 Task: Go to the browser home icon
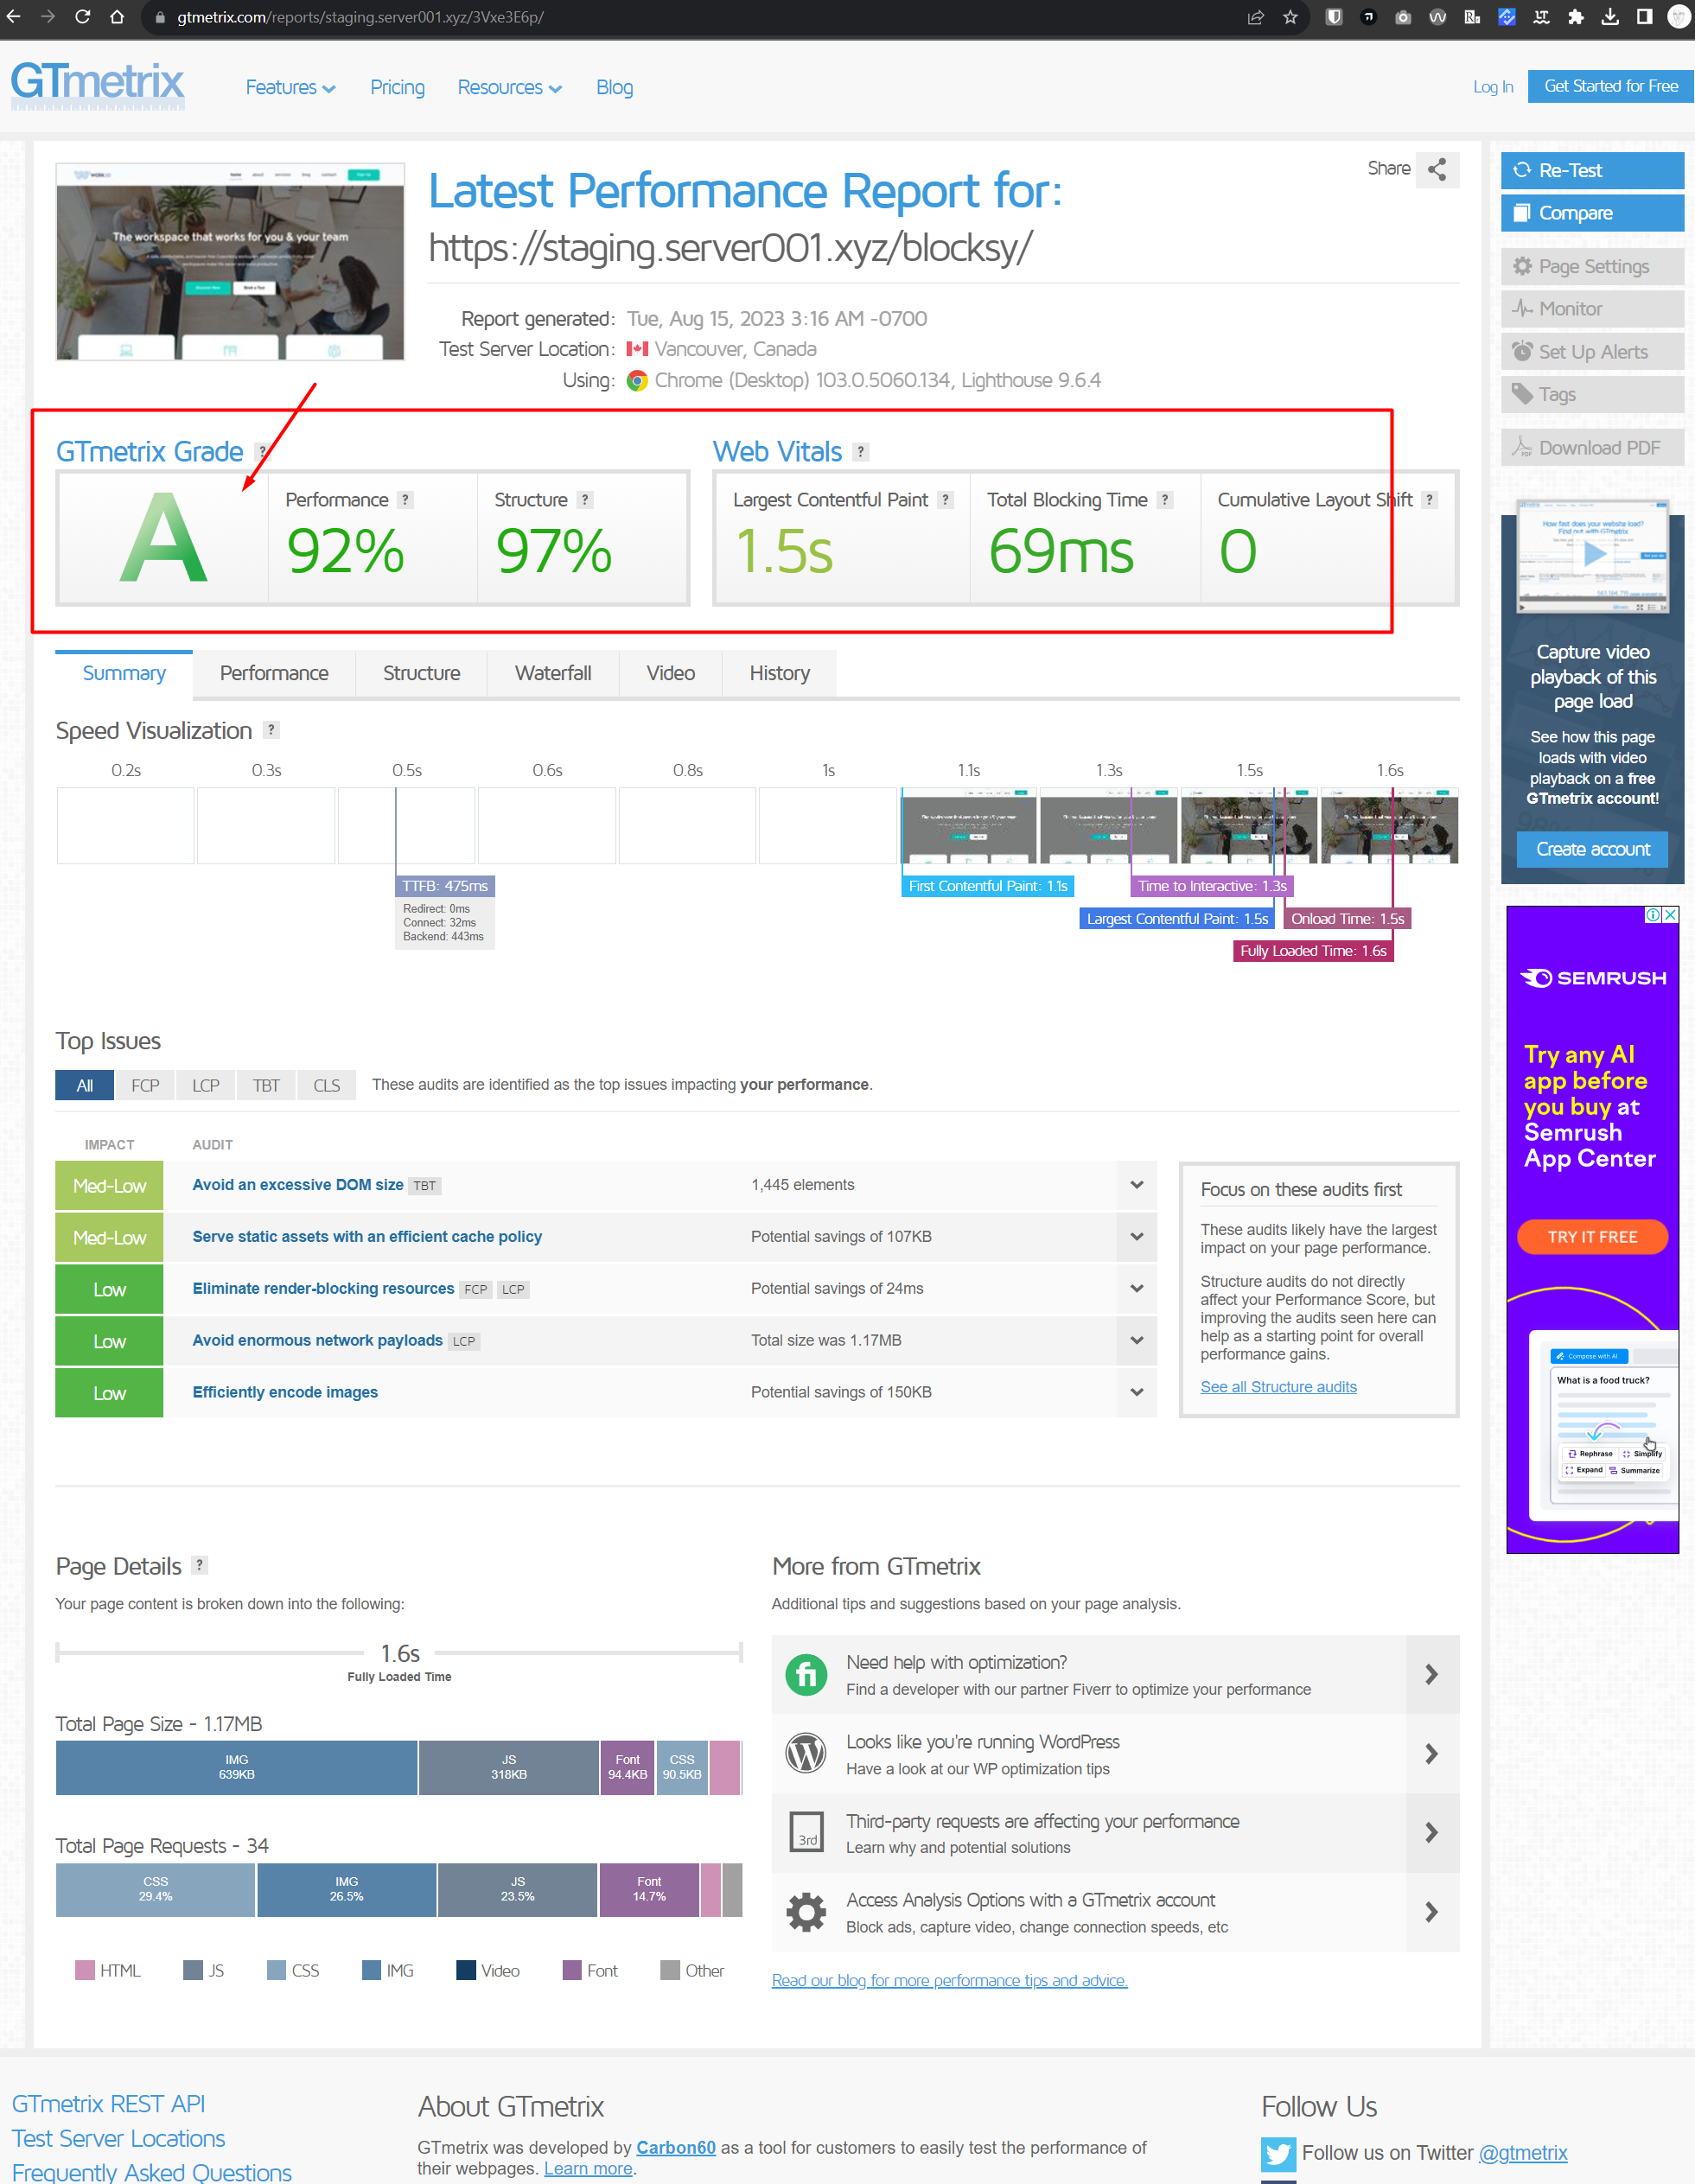[118, 17]
